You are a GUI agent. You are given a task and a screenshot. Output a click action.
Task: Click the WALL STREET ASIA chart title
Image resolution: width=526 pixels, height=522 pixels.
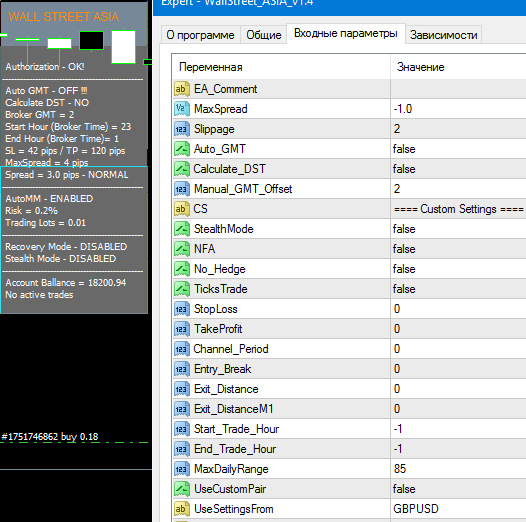coord(63,17)
